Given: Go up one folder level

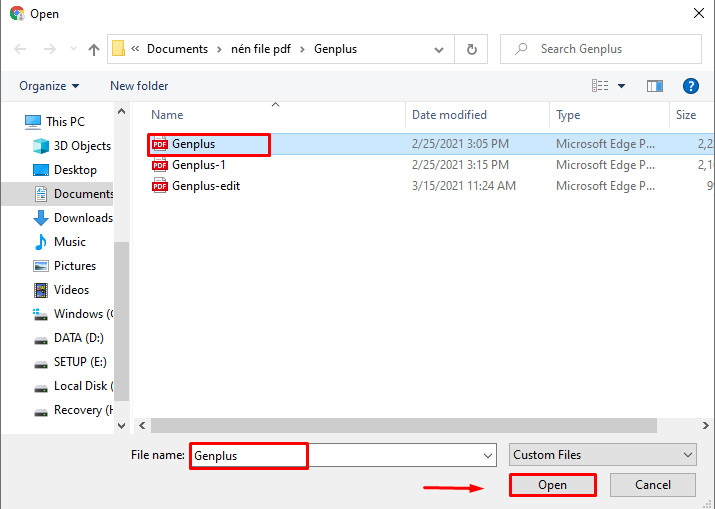Looking at the screenshot, I should (93, 49).
